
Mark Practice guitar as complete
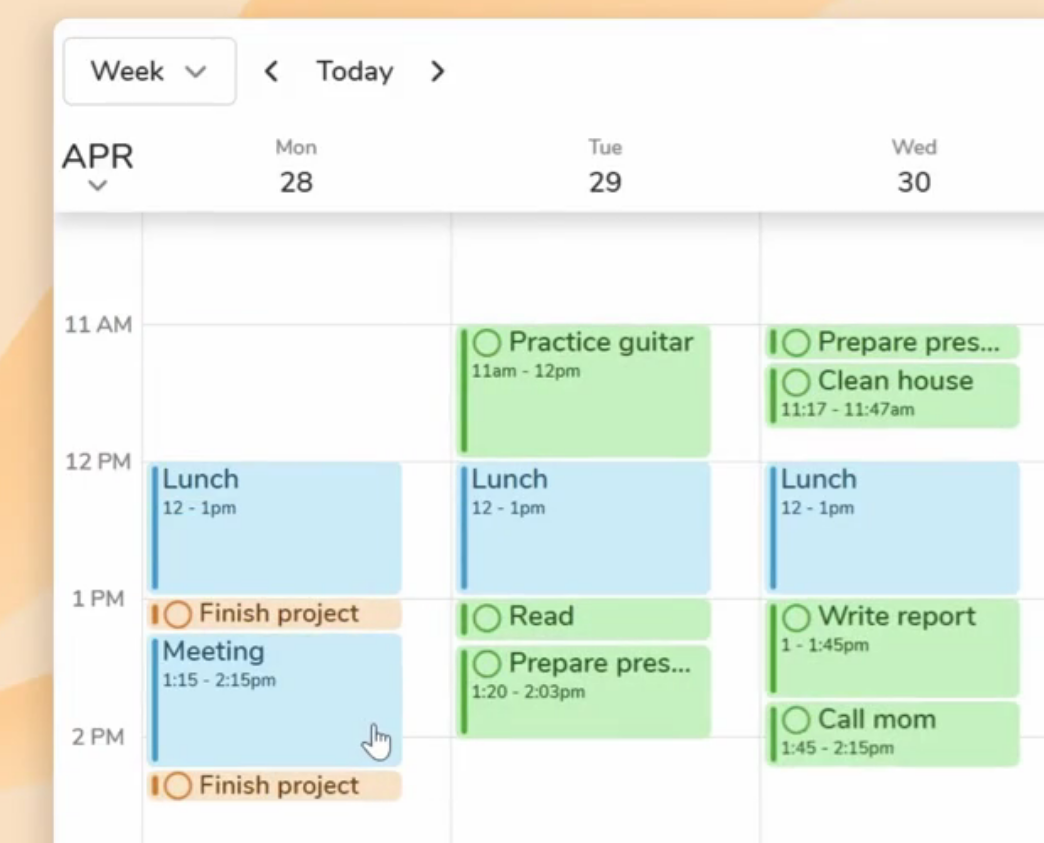point(486,342)
